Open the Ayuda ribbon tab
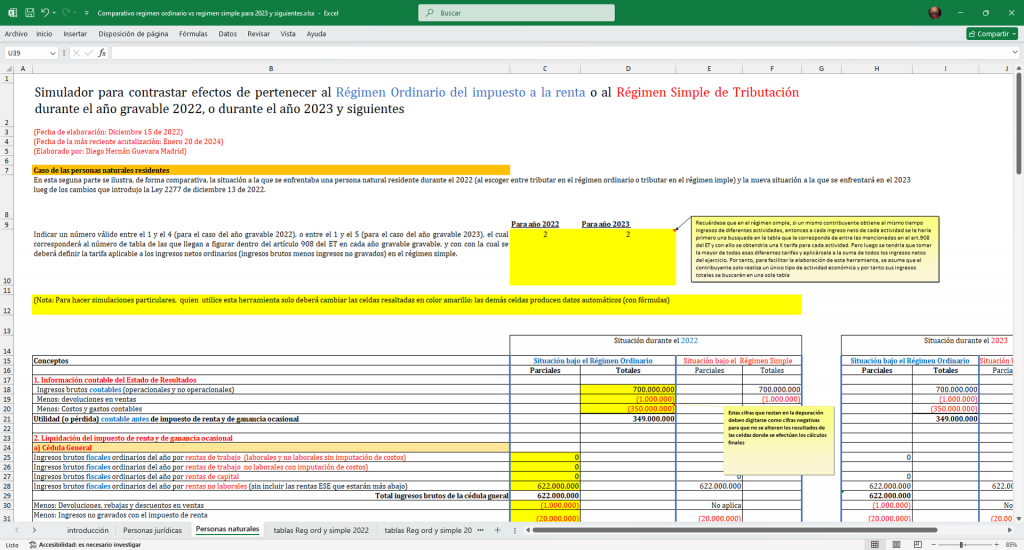 [316, 33]
